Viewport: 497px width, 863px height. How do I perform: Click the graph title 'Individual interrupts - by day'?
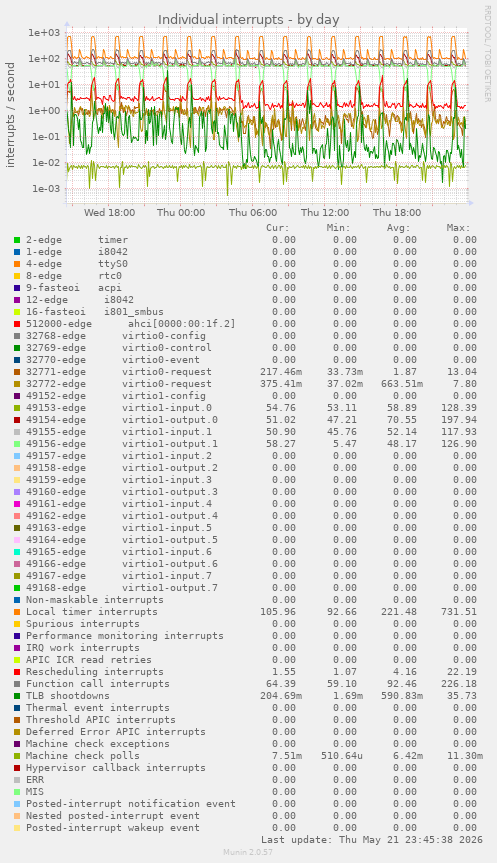tap(249, 20)
